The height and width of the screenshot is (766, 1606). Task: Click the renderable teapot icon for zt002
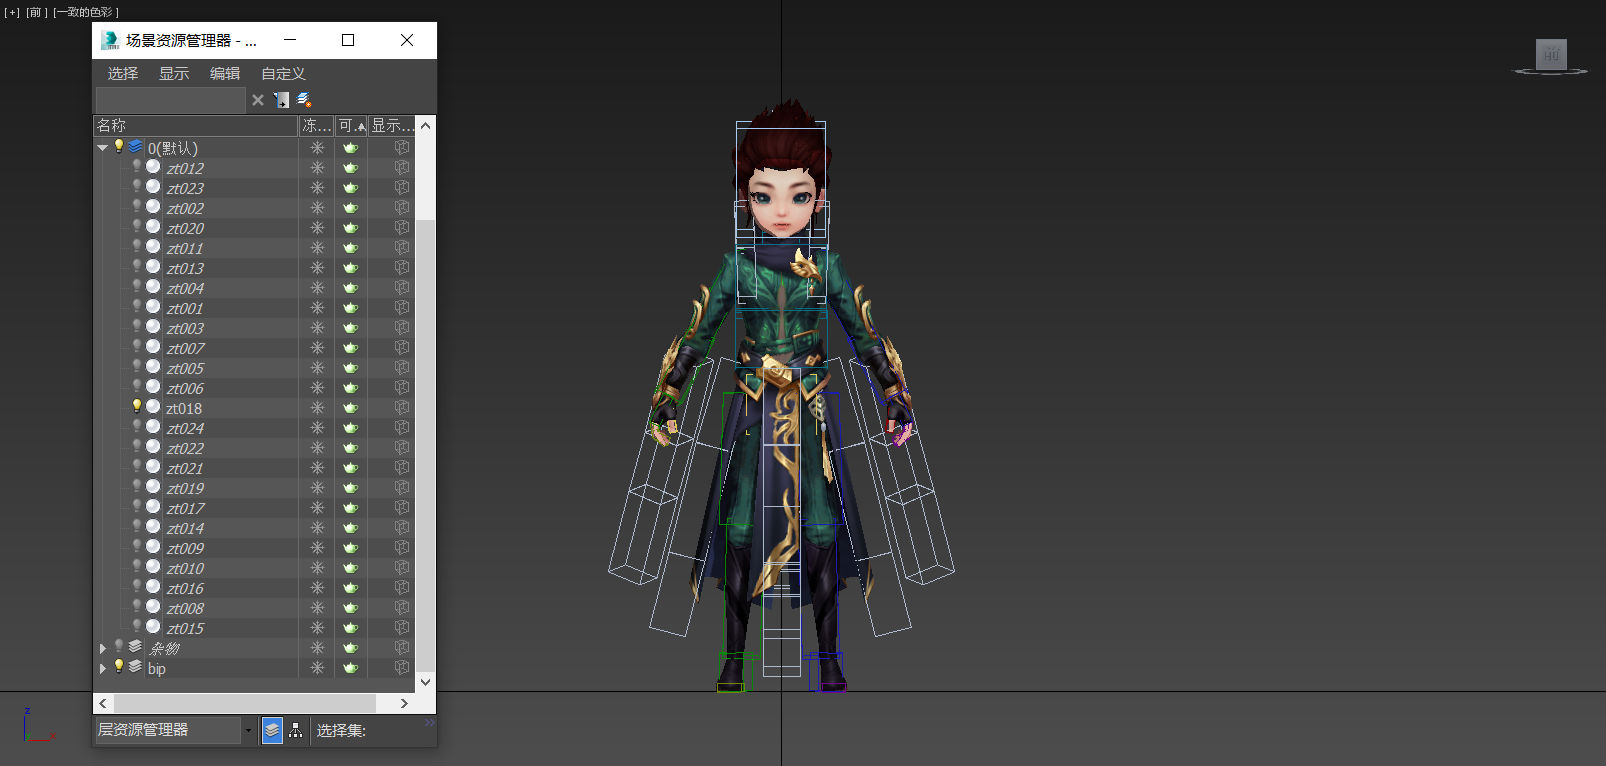point(350,208)
